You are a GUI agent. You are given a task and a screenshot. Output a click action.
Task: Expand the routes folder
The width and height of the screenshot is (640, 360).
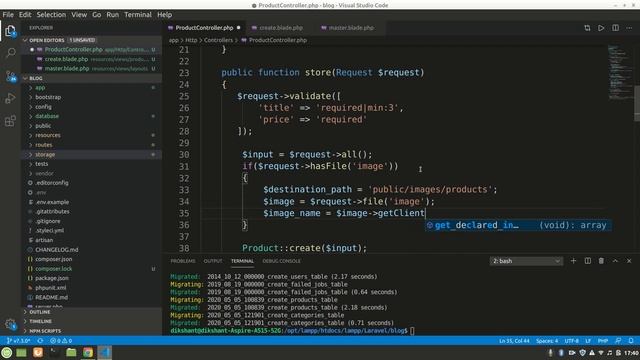tap(92, 145)
